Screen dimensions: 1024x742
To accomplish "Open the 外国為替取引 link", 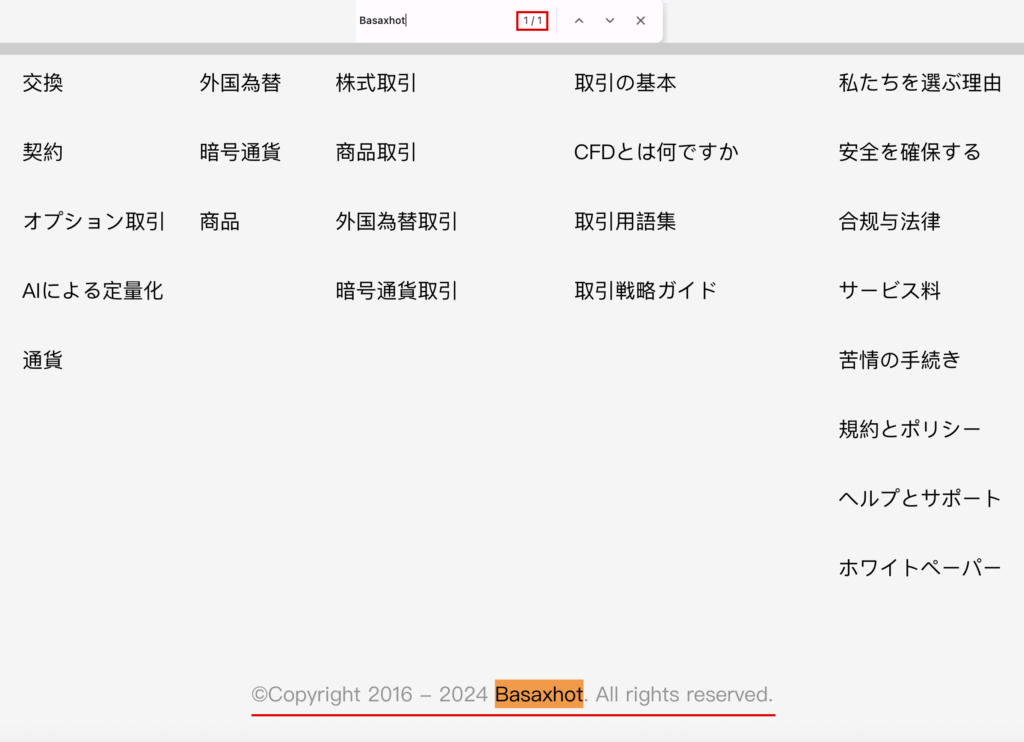I will click(x=396, y=221).
